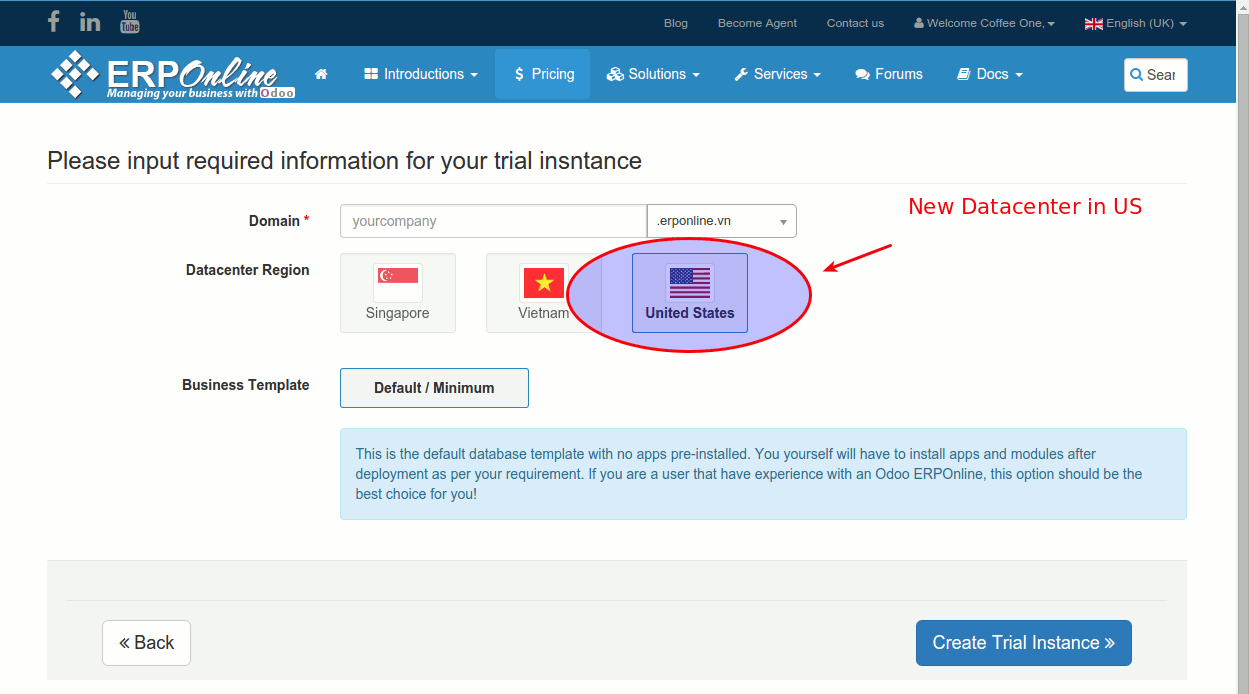This screenshot has width=1249, height=694.
Task: Click the search magnifier icon
Action: pyautogui.click(x=1137, y=75)
